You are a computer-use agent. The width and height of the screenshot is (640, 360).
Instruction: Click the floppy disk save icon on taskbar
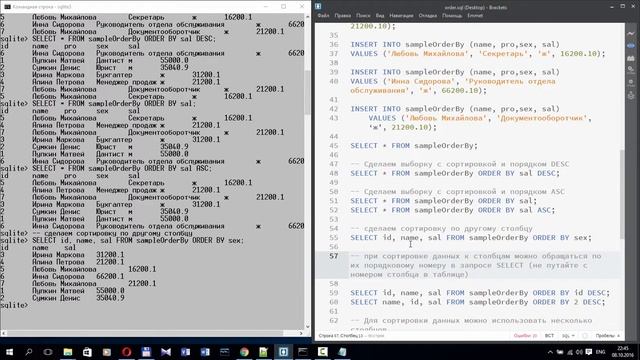click(x=146, y=351)
